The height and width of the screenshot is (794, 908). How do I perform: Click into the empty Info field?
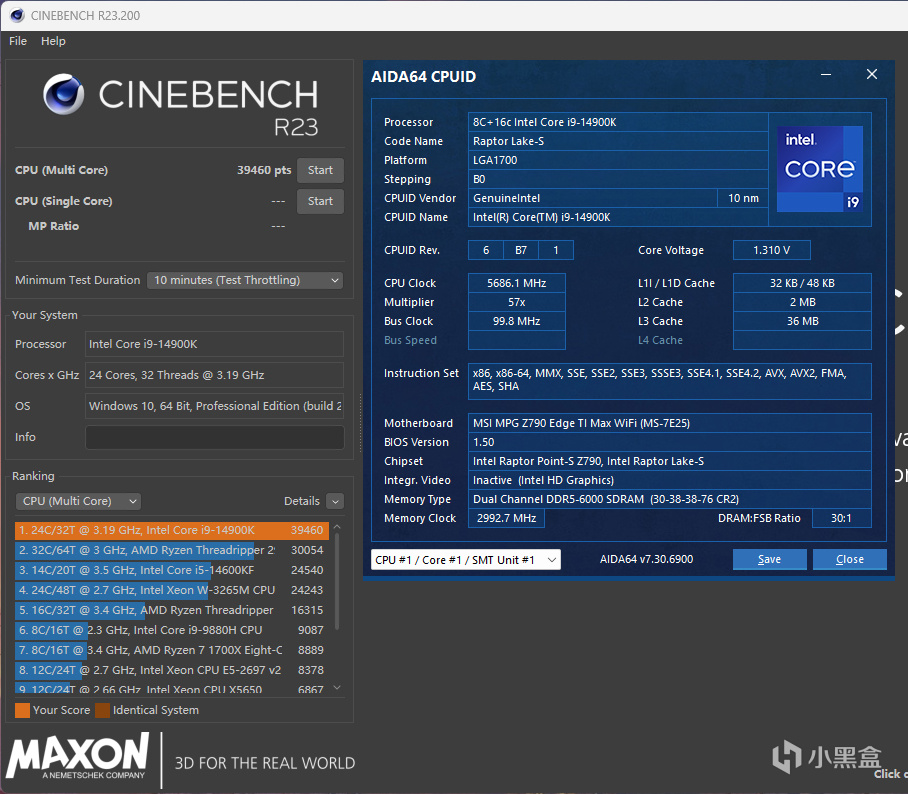tap(214, 437)
